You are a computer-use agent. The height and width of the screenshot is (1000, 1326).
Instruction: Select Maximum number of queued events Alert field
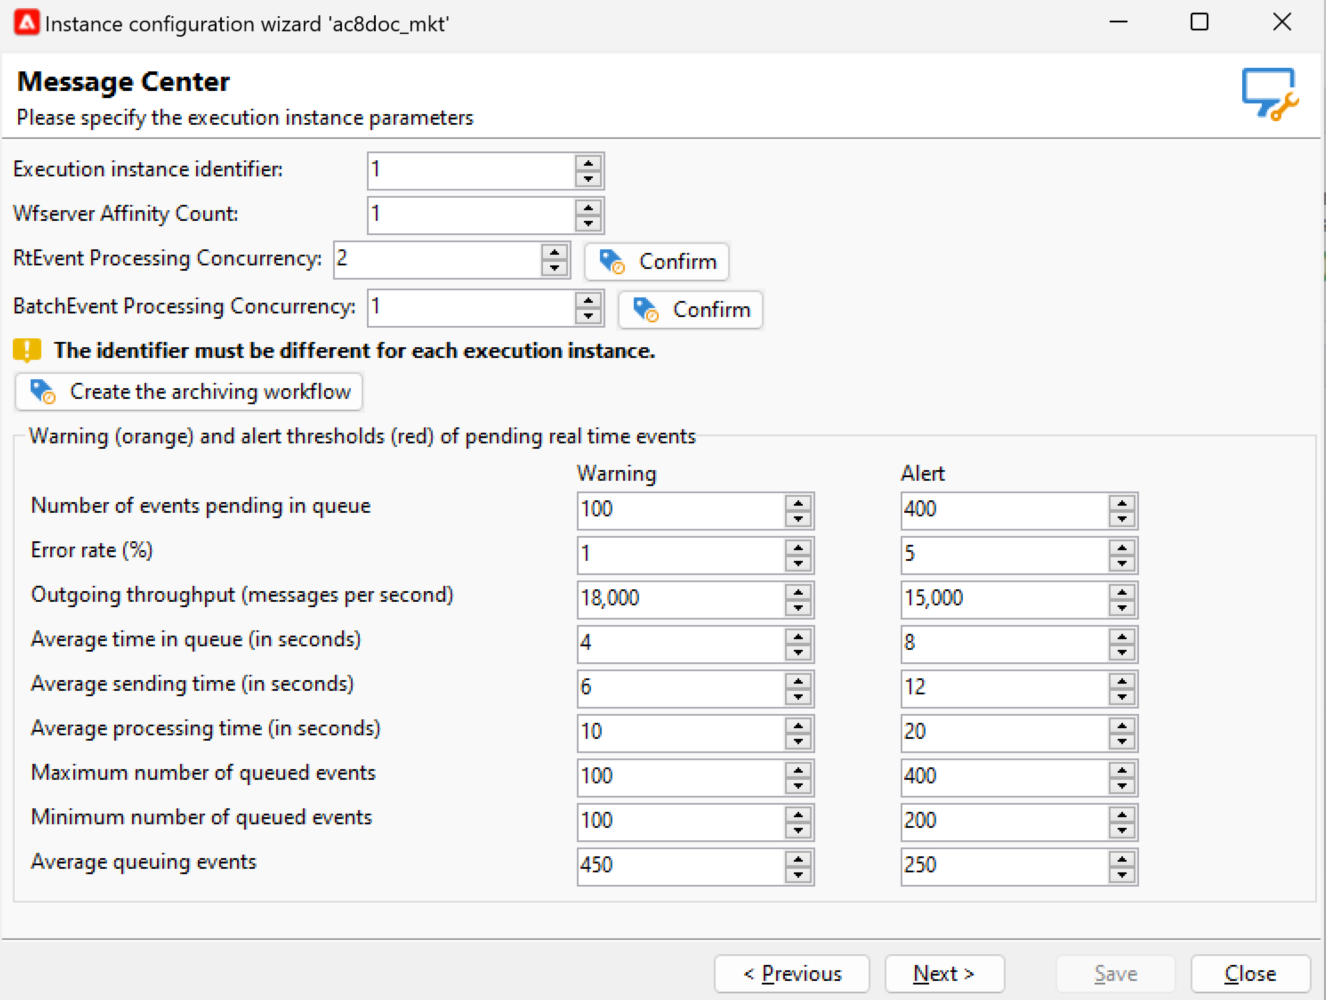[x=1006, y=777]
